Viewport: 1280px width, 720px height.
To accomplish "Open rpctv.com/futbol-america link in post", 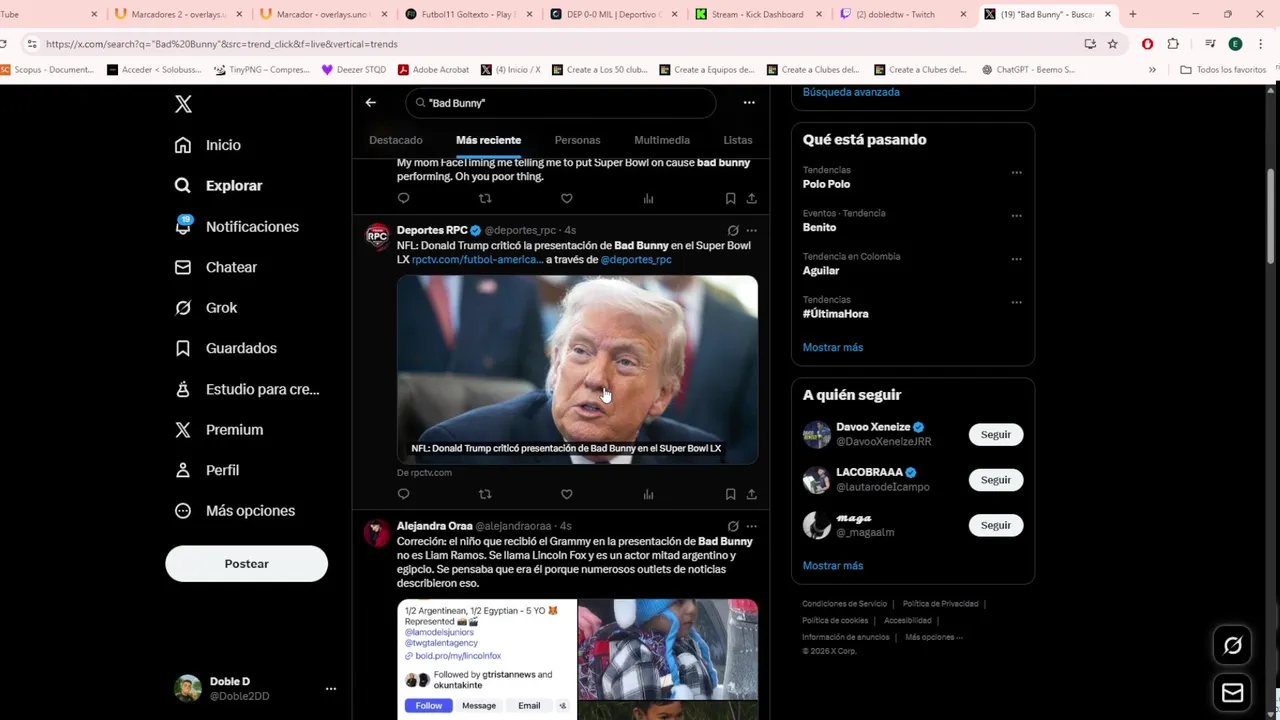I will (x=477, y=259).
